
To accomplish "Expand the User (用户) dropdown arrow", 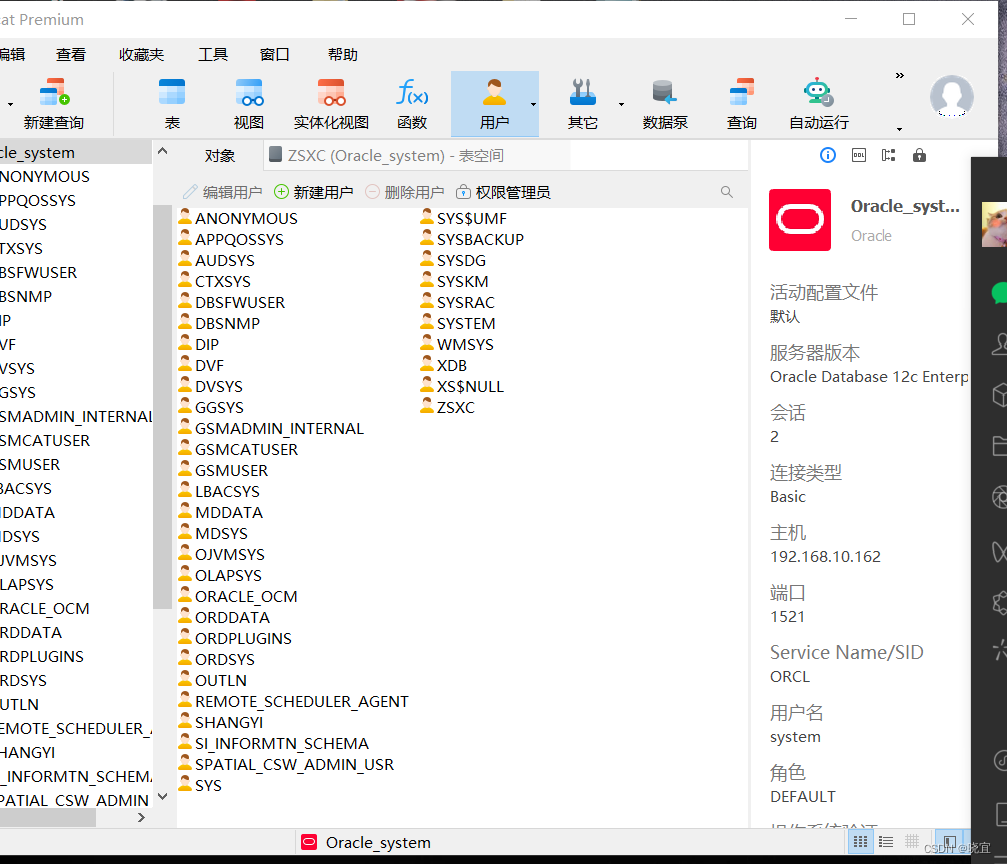I will tap(533, 104).
